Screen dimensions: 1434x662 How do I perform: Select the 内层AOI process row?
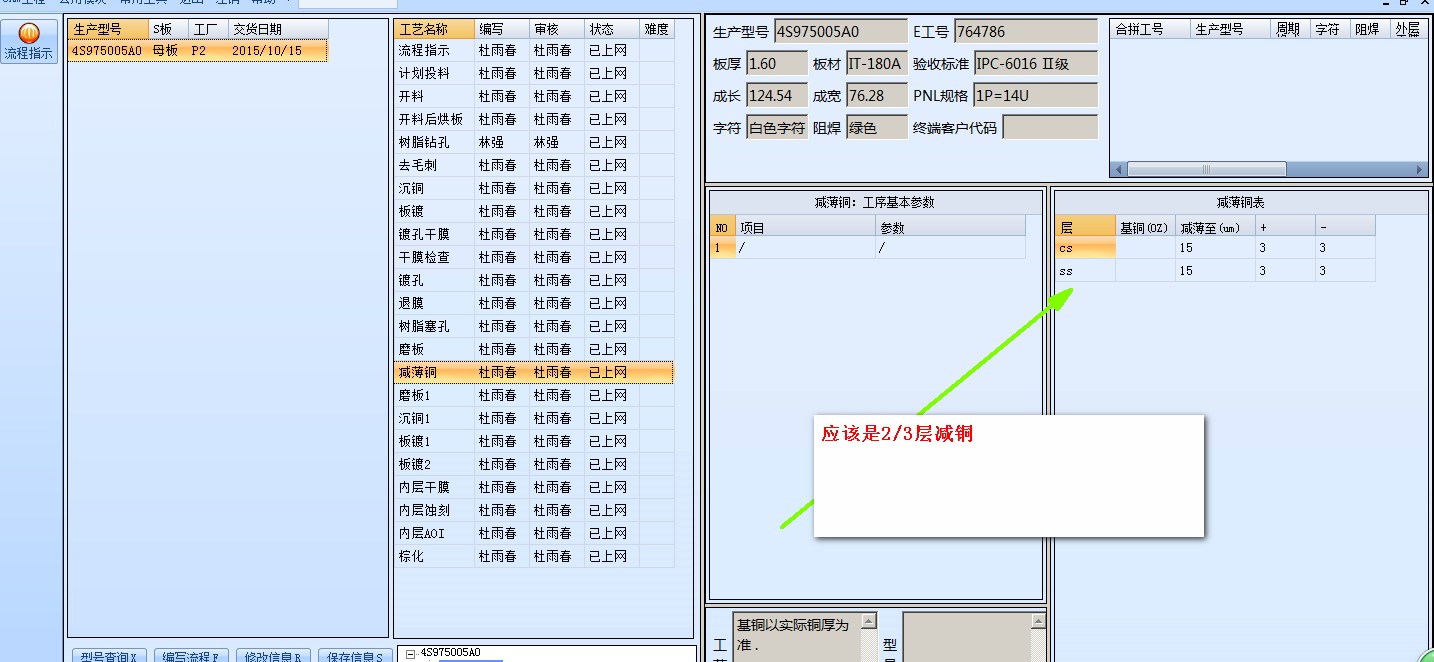click(534, 533)
